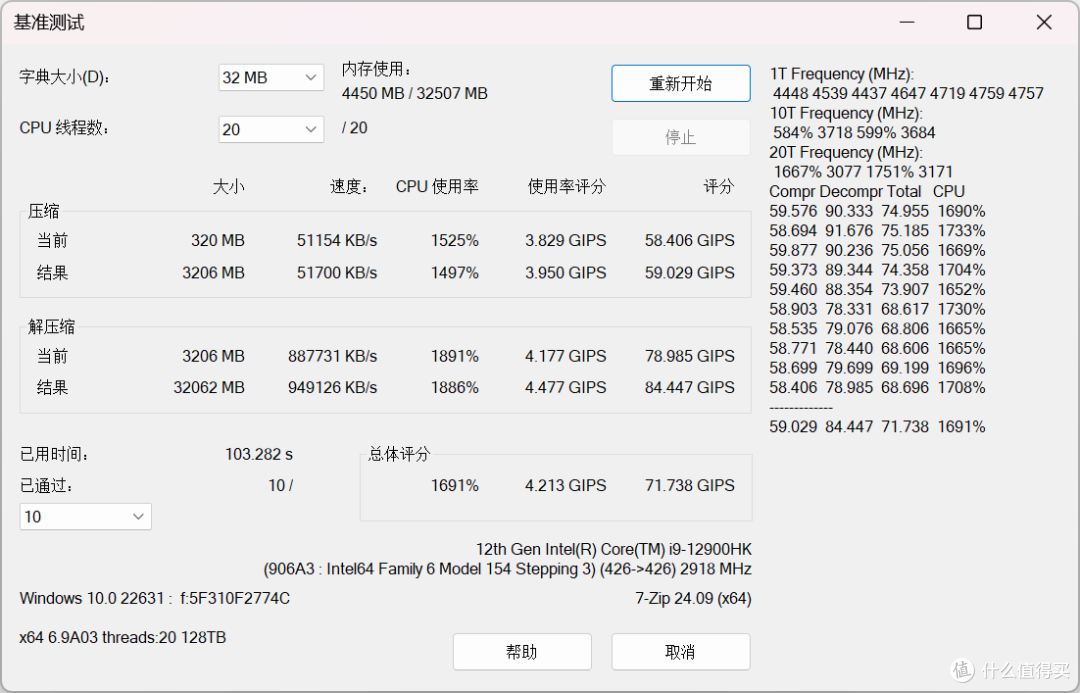Open the passes dropdown set to 10
The image size is (1080, 693).
click(85, 517)
